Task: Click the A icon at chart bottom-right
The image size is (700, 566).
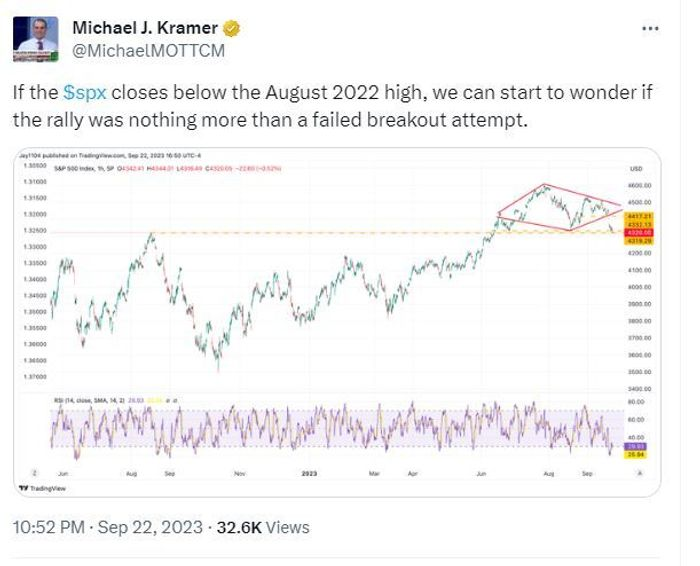Action: point(639,473)
